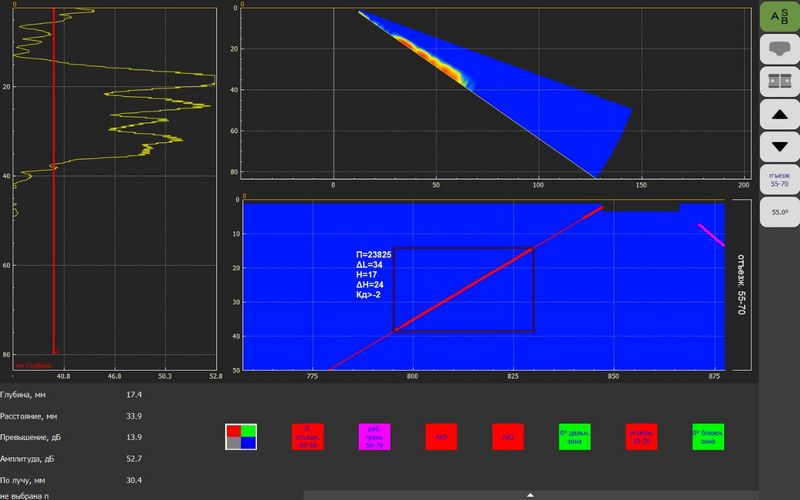Select the red АК2 channel tile

pyautogui.click(x=507, y=437)
